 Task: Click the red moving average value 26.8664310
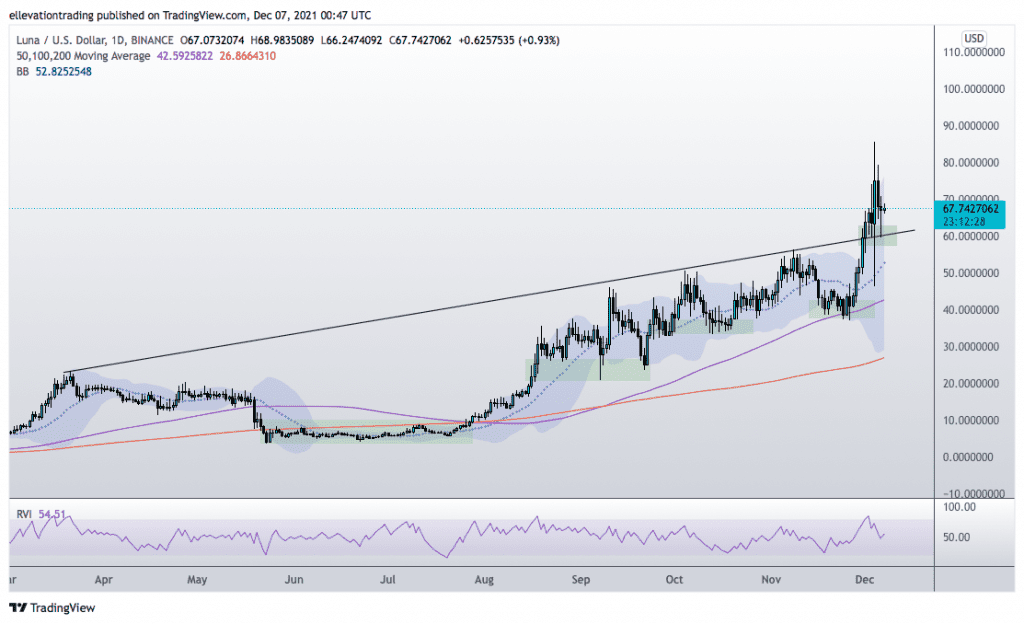tap(248, 56)
